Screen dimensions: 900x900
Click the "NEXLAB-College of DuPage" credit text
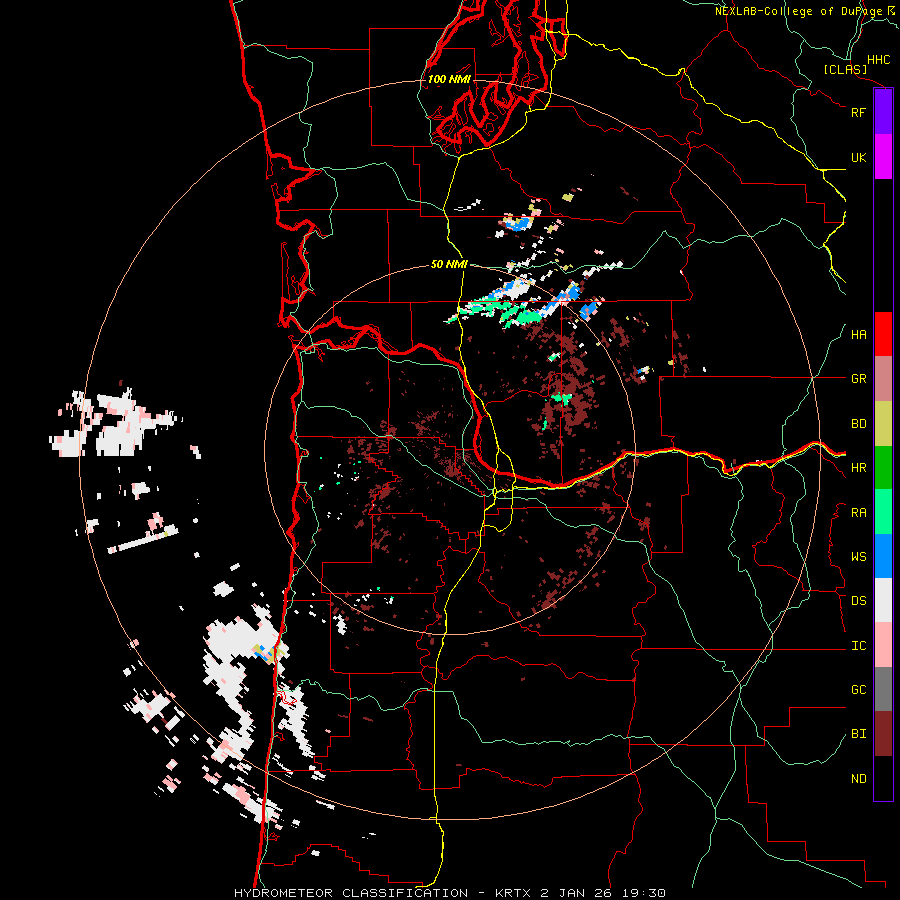(799, 11)
